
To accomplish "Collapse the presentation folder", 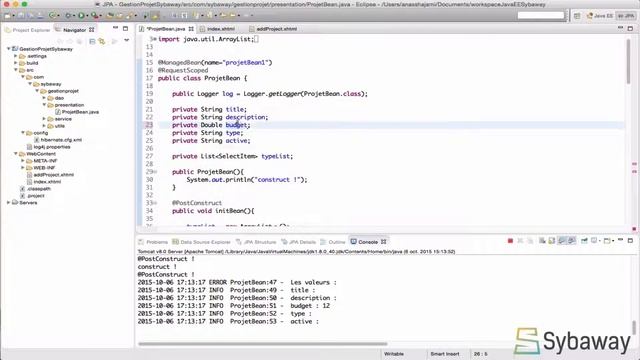I will [44, 105].
